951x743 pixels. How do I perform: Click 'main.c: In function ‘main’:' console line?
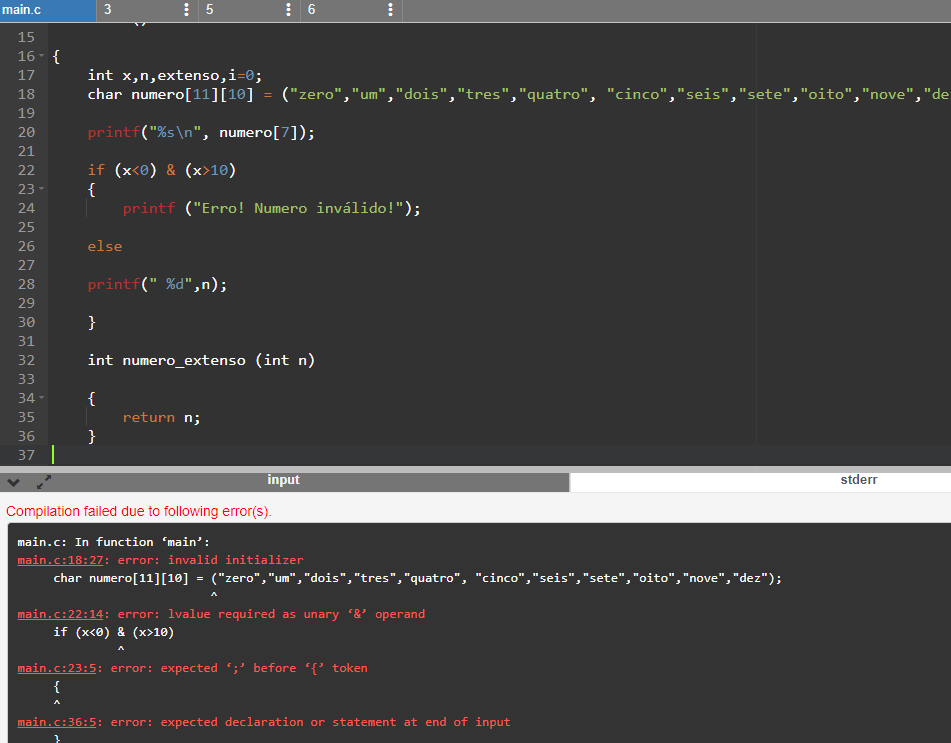pos(113,542)
